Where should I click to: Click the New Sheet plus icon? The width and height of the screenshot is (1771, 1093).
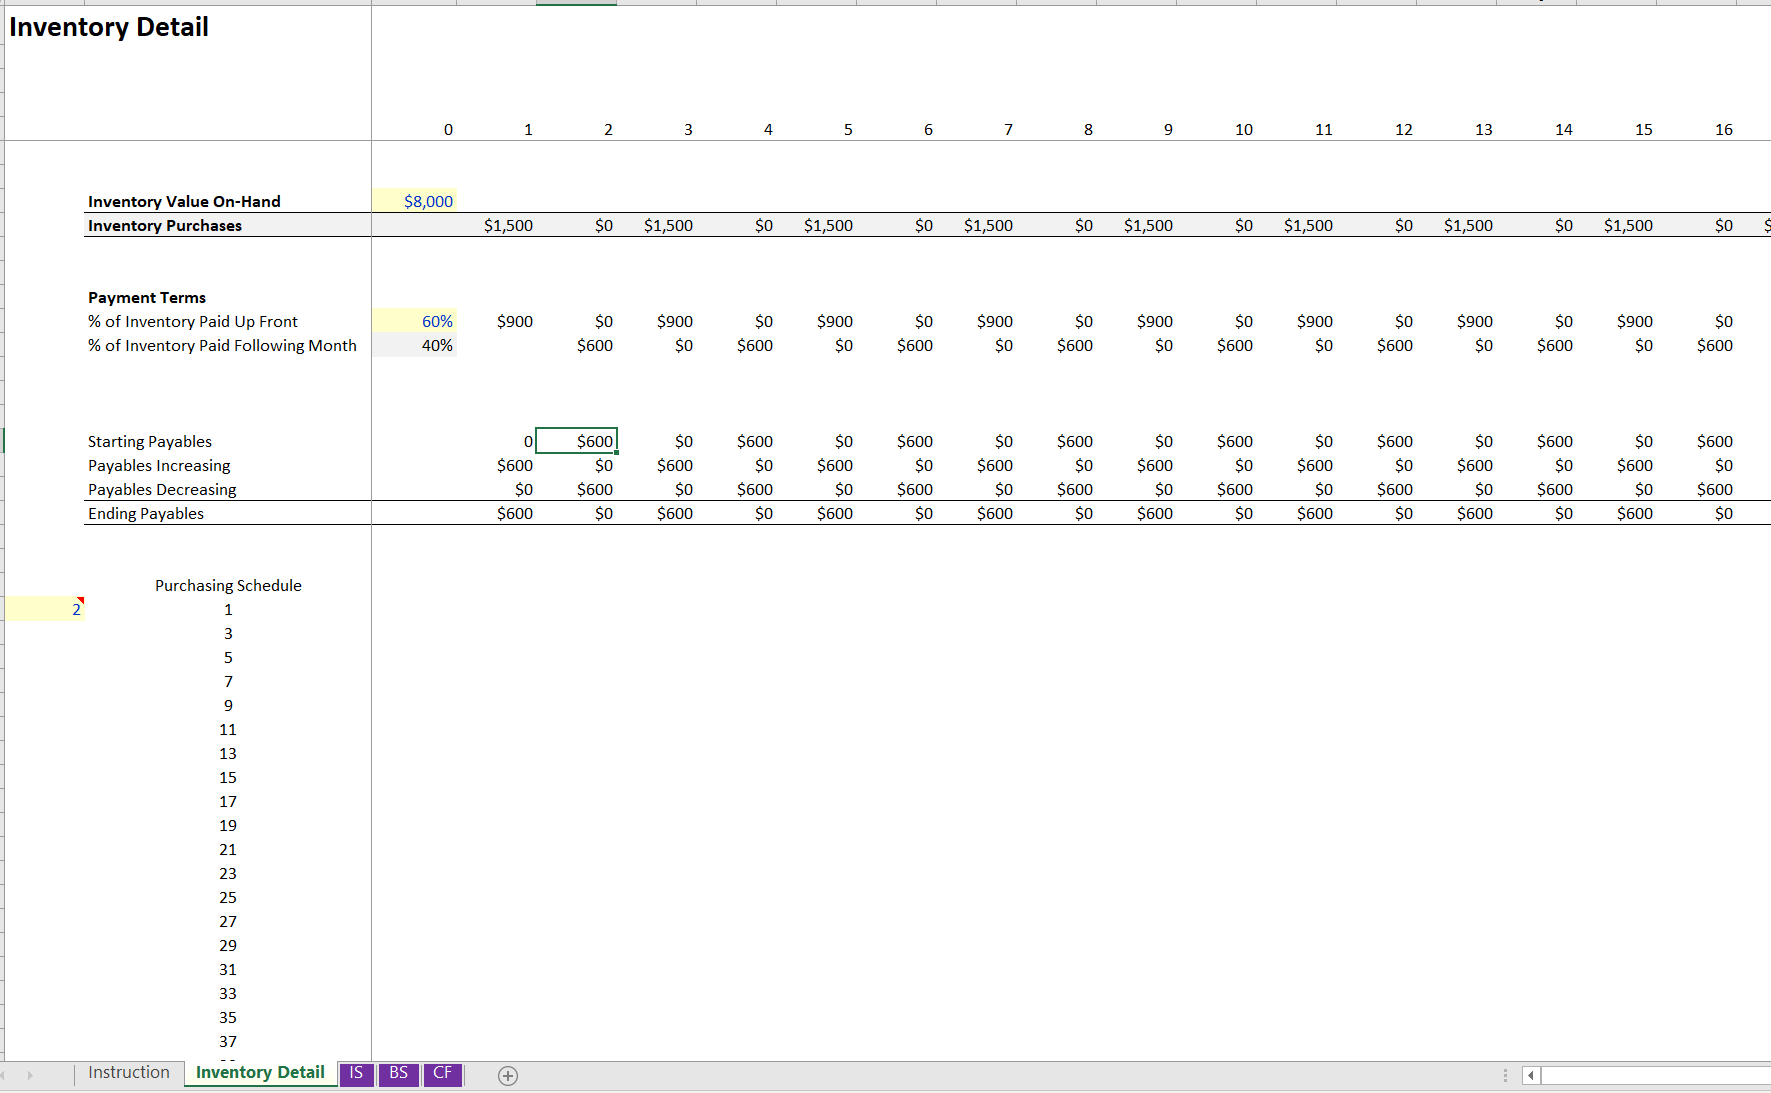point(508,1076)
